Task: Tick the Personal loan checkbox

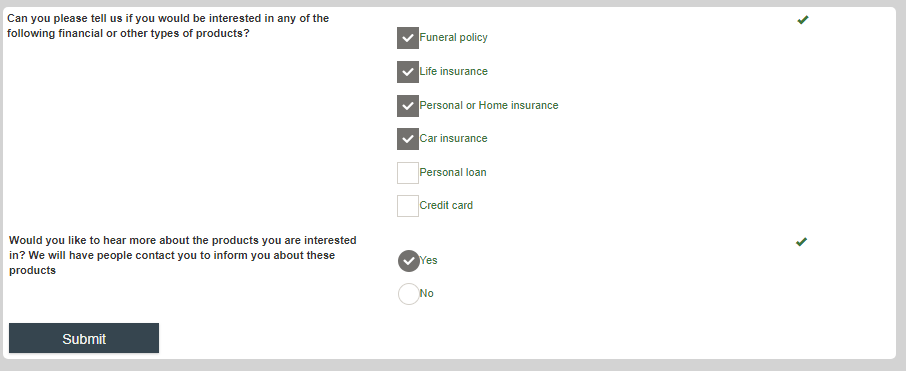Action: [x=408, y=173]
